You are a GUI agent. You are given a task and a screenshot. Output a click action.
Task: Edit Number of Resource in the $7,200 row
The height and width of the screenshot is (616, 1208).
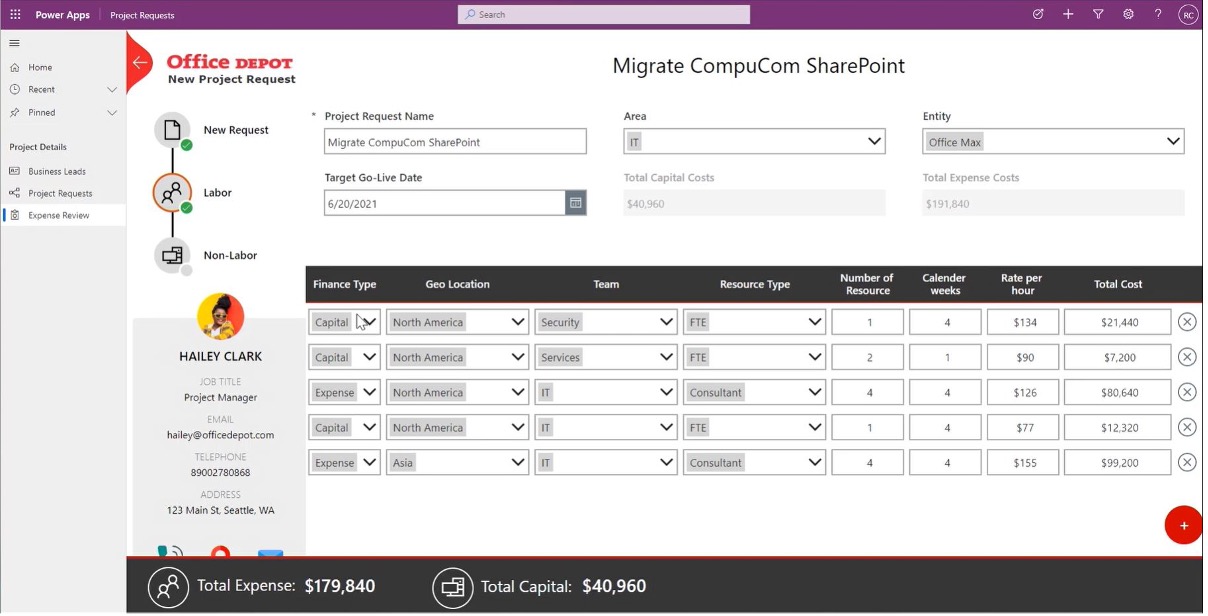tap(868, 357)
